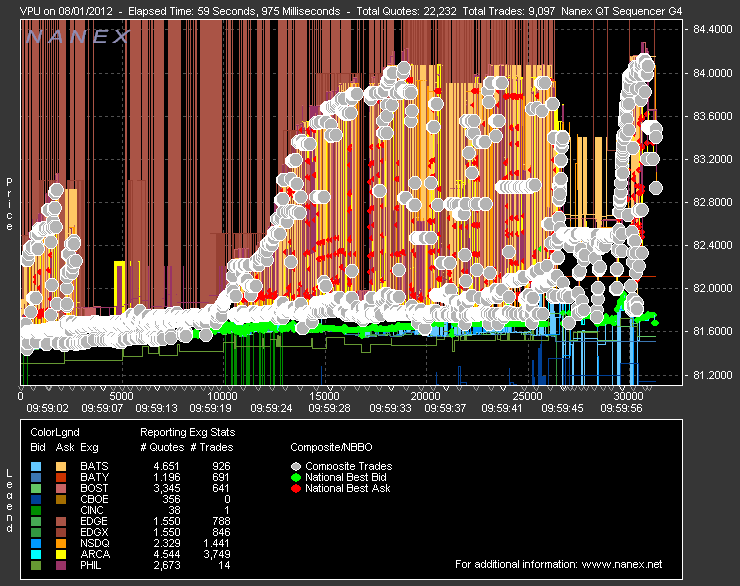740x586 pixels.
Task: Select the BOST bid color swatch
Action: click(x=36, y=488)
